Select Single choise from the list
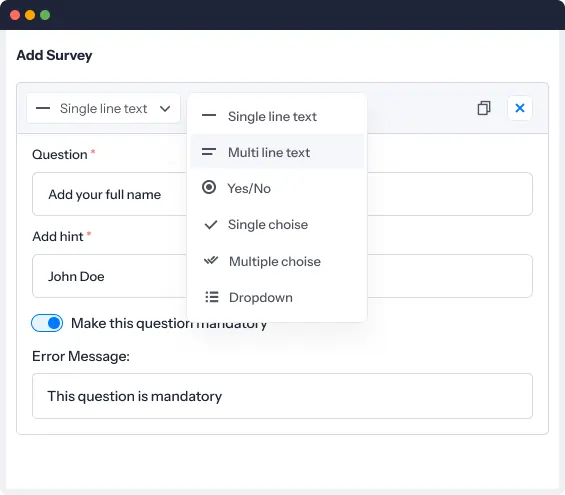 pyautogui.click(x=277, y=224)
